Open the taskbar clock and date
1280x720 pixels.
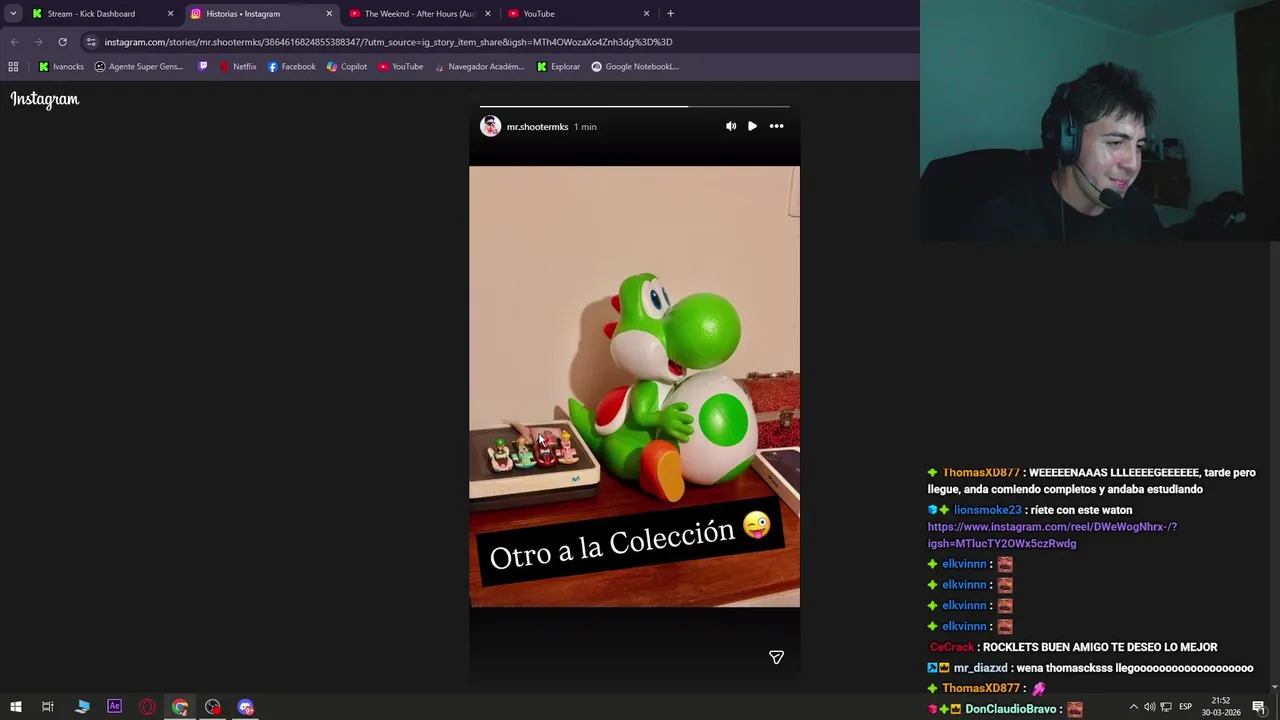click(1221, 707)
